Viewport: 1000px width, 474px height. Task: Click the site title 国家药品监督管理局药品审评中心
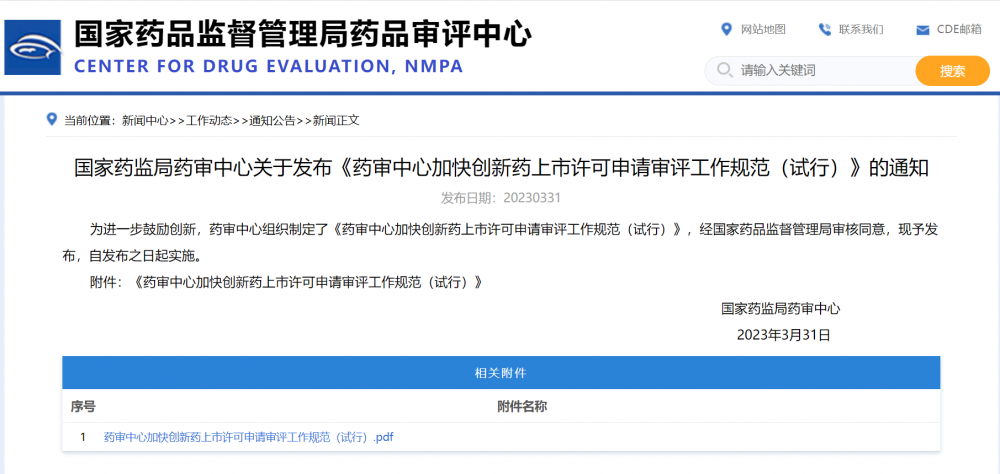coord(302,34)
